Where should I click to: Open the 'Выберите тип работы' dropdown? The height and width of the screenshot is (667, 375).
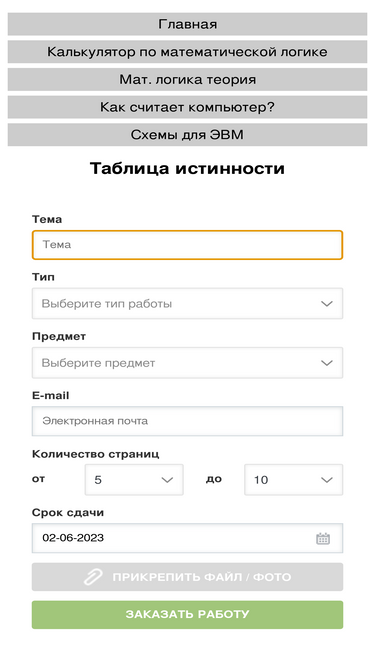click(187, 304)
